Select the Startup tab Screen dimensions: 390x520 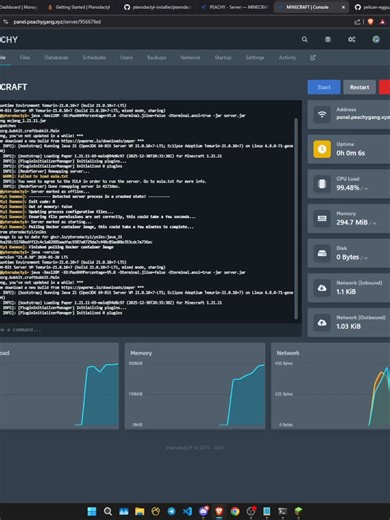point(223,57)
